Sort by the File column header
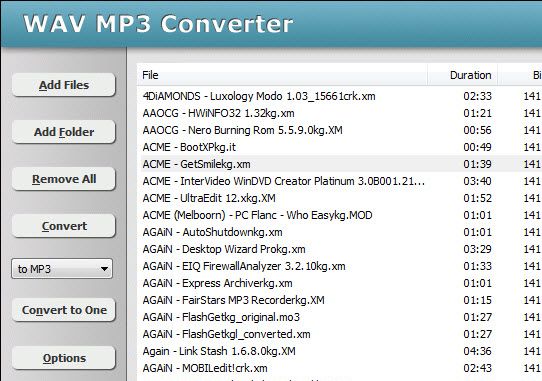Image resolution: width=542 pixels, height=381 pixels. [x=282, y=75]
